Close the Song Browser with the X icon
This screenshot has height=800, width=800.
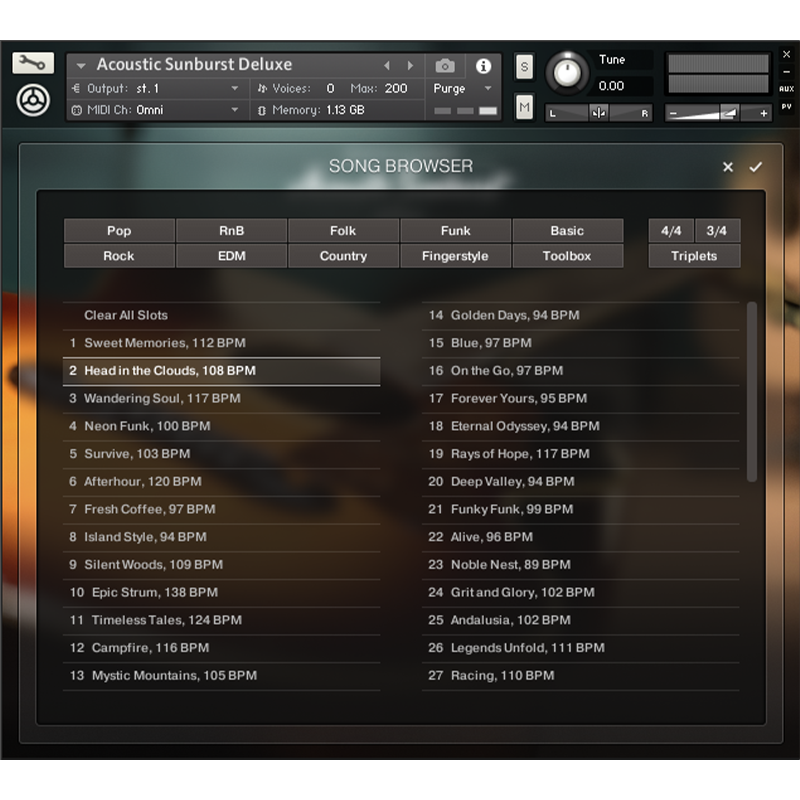(x=728, y=167)
